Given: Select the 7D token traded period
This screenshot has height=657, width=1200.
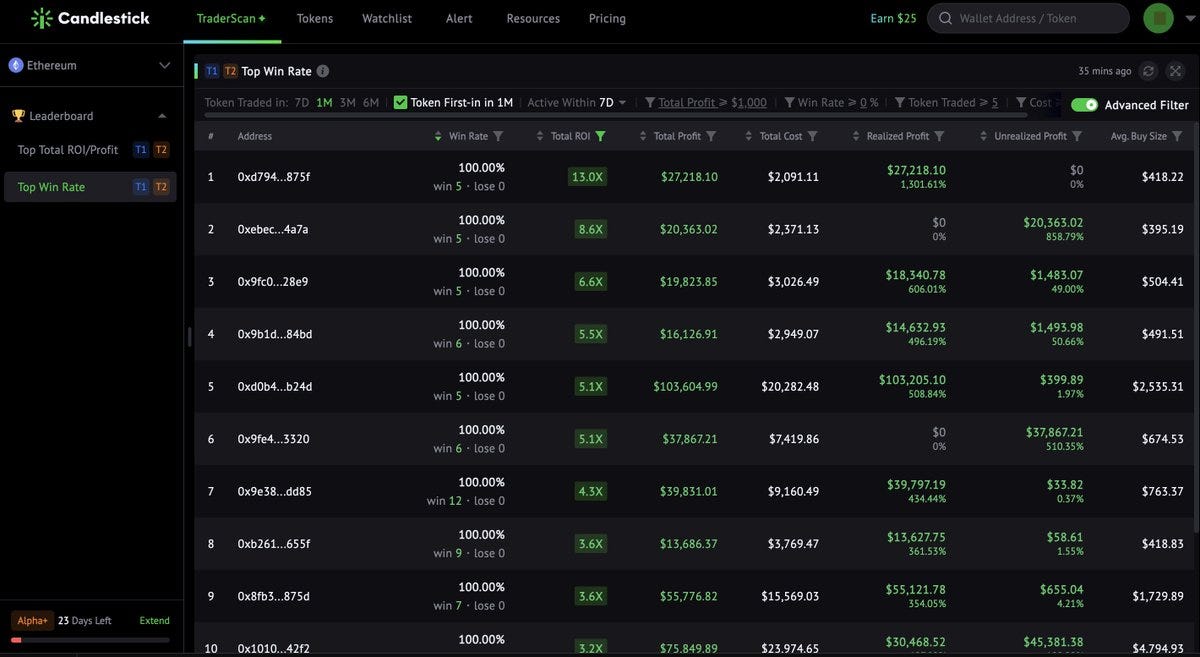Looking at the screenshot, I should [x=302, y=102].
